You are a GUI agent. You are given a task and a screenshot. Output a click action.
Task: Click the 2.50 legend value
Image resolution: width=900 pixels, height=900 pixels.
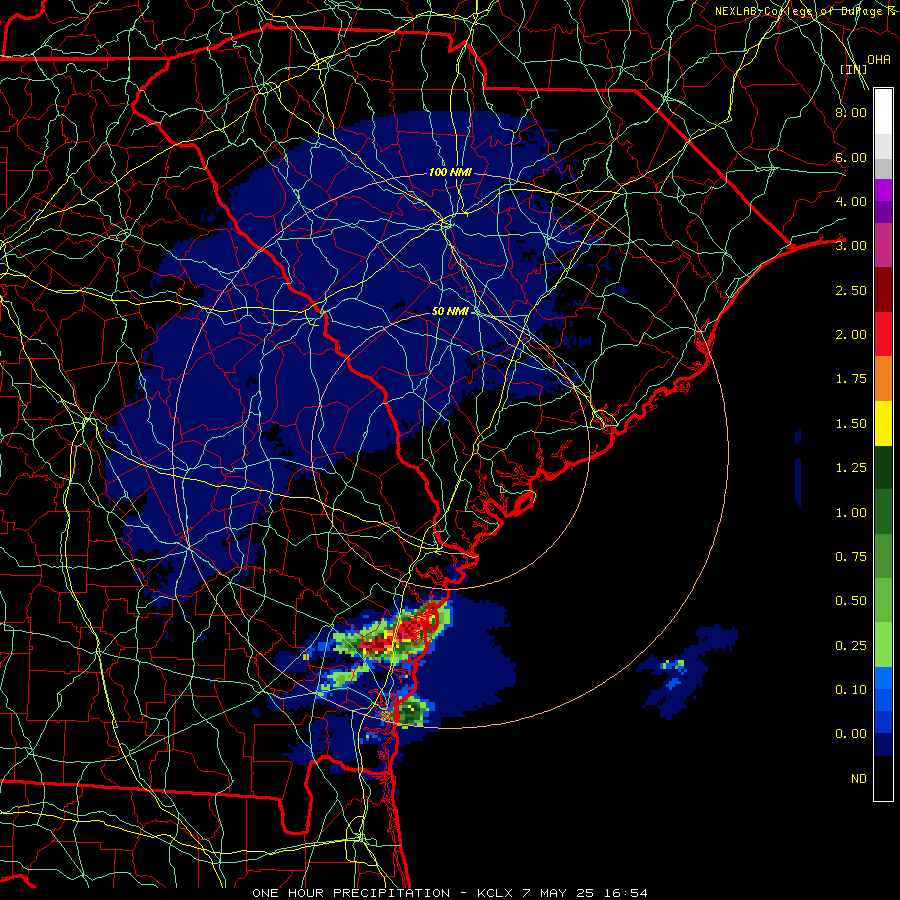851,290
